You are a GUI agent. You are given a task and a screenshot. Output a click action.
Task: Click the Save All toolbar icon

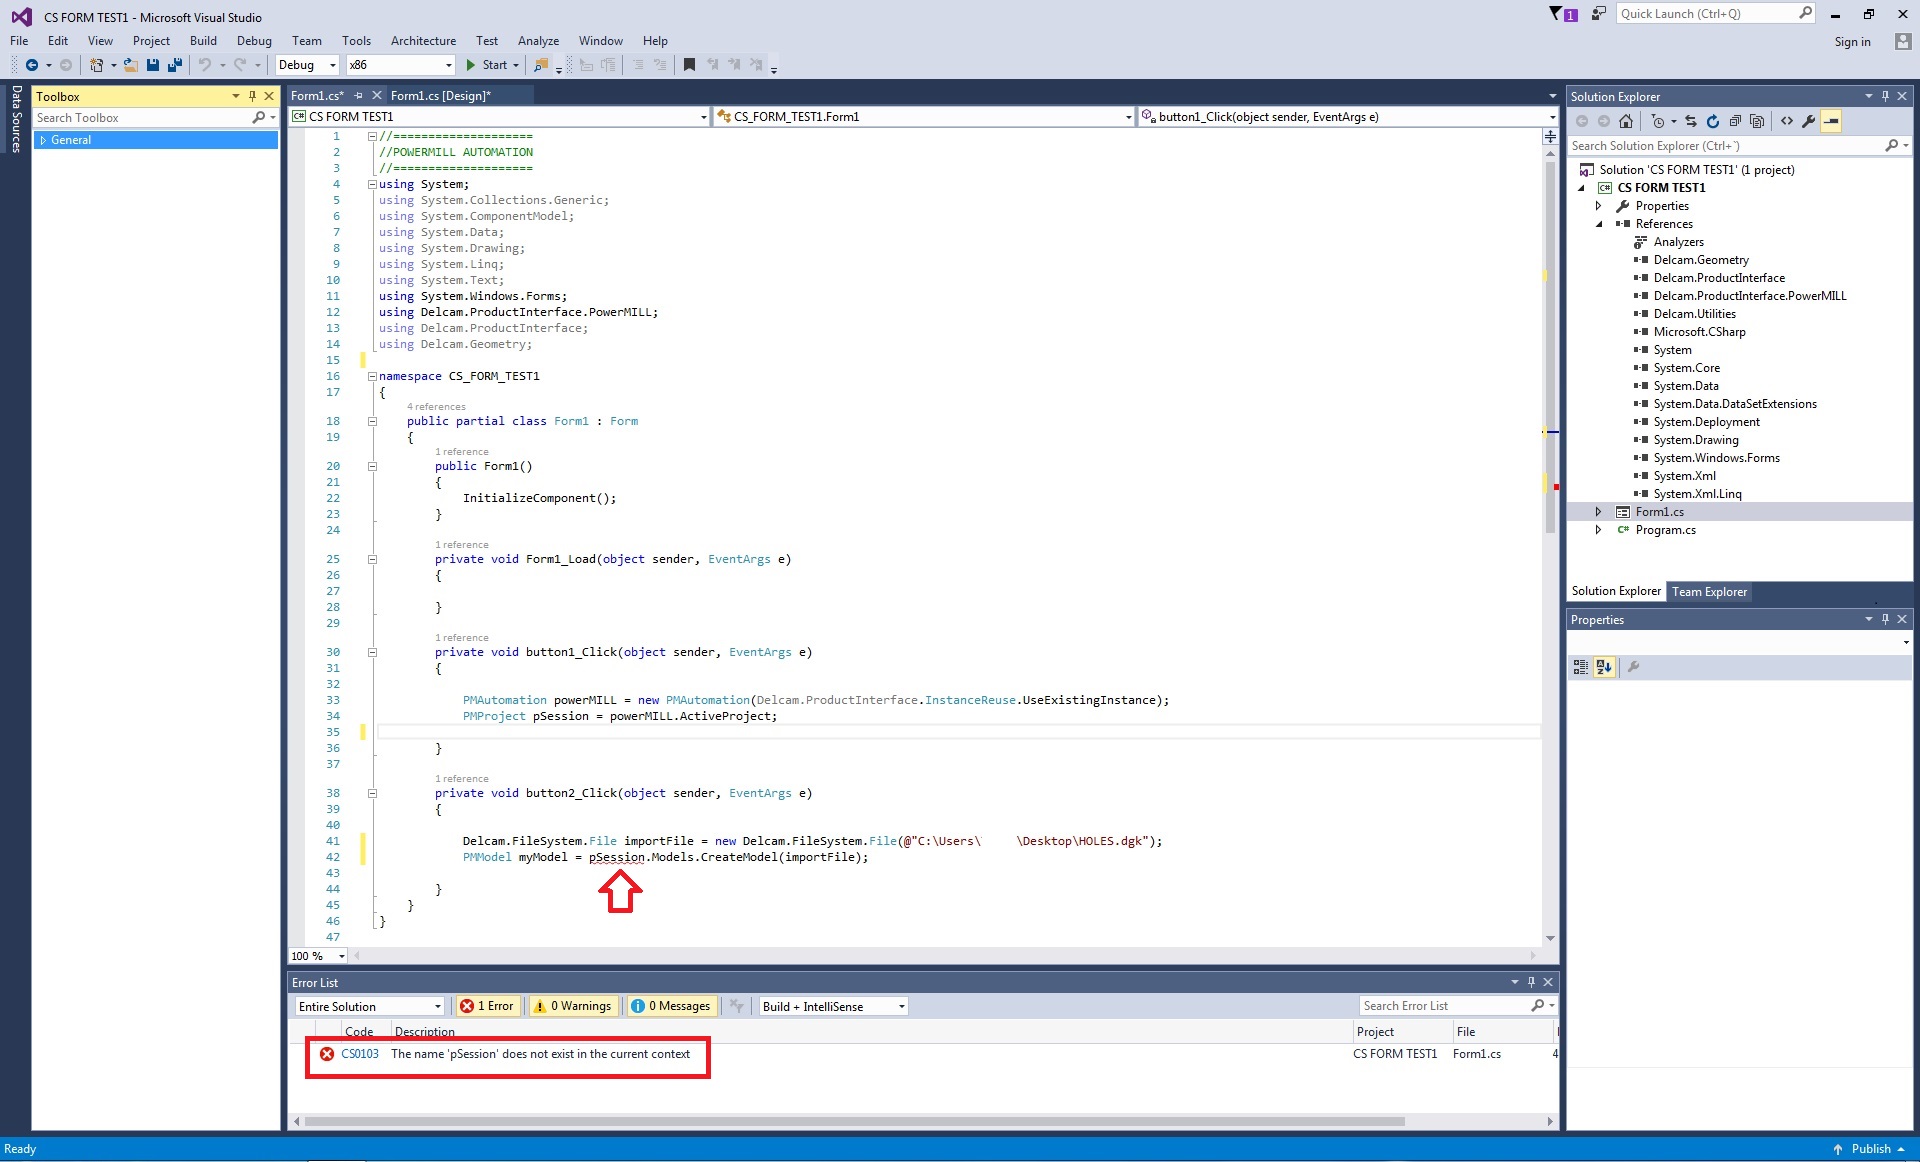tap(175, 65)
